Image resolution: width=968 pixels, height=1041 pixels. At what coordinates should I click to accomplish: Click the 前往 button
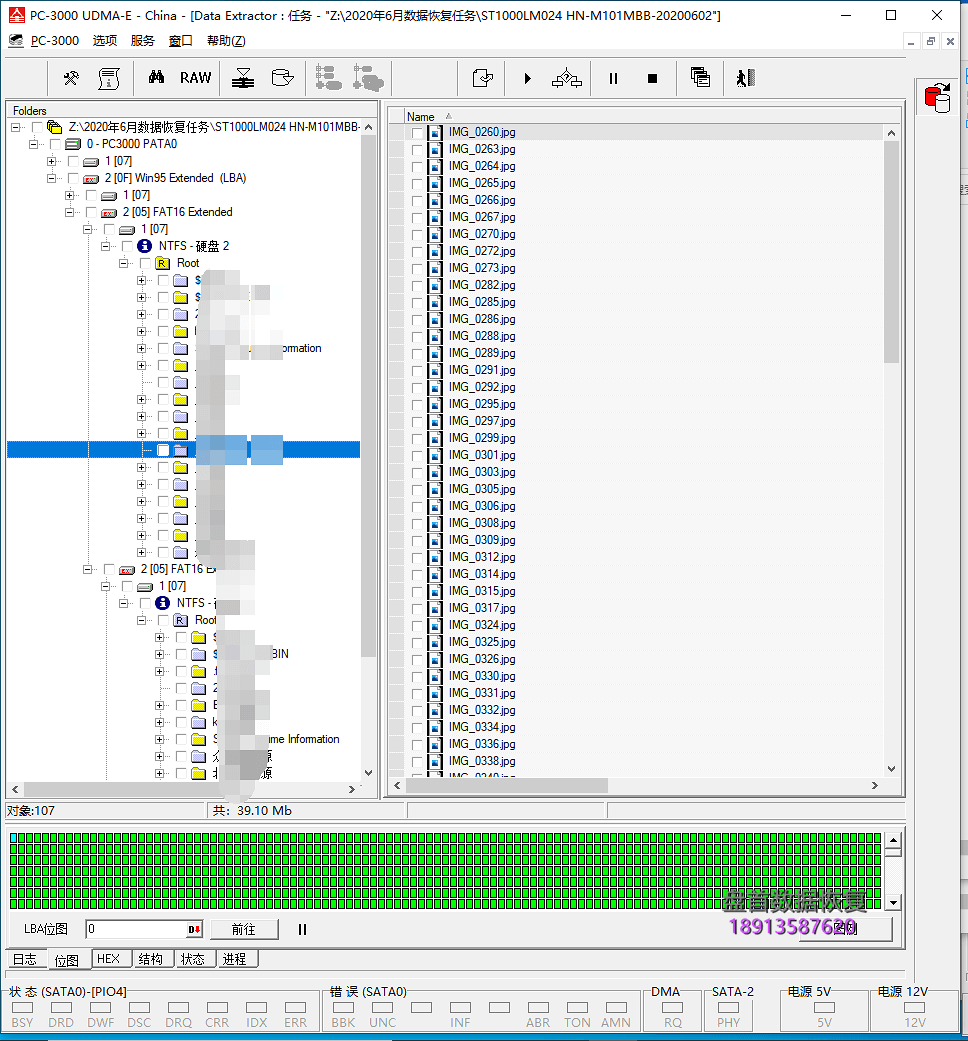[244, 929]
